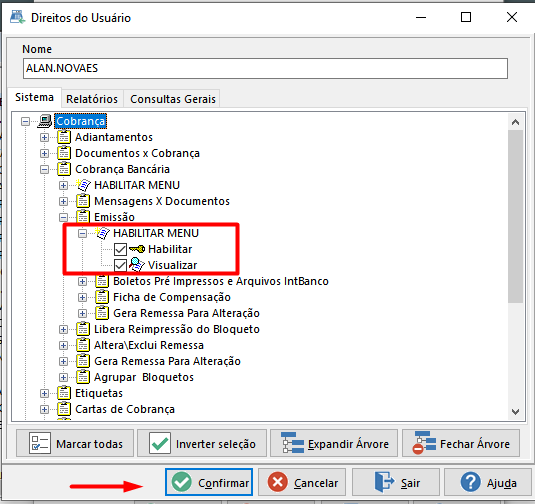
Task: Expand the Cartas de Cobrança node
Action: (44, 409)
